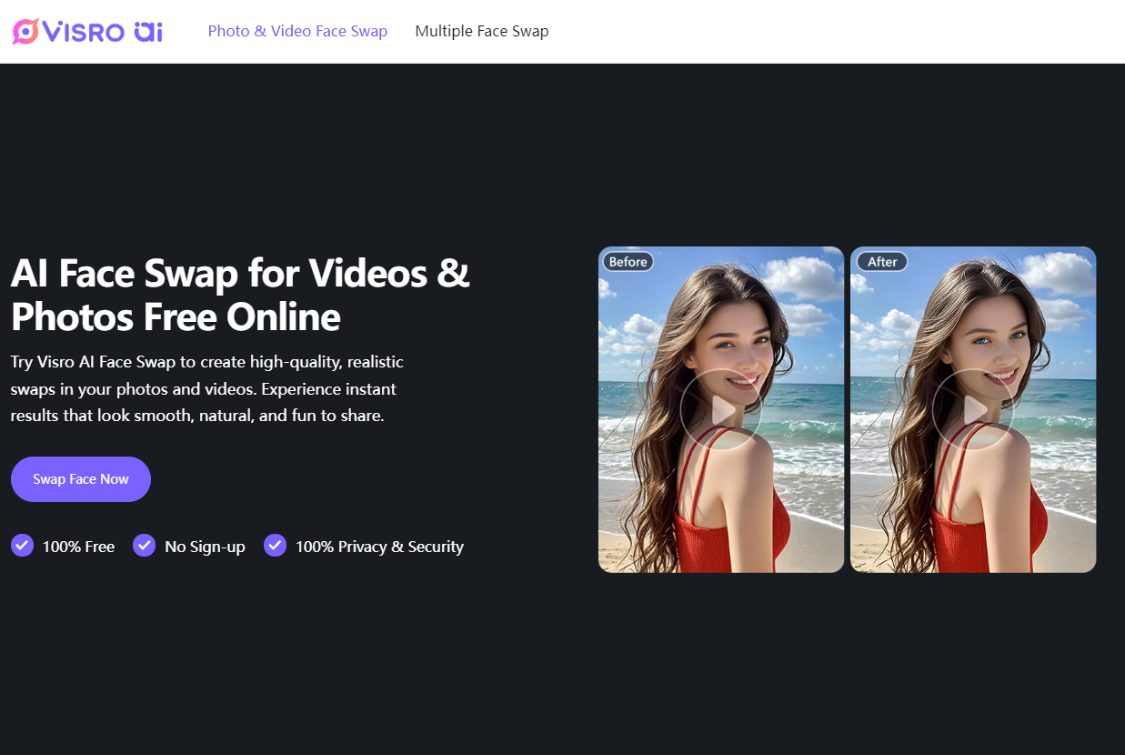Image resolution: width=1125 pixels, height=755 pixels.
Task: Click checkmark icon beside Privacy & Security
Action: click(x=275, y=545)
